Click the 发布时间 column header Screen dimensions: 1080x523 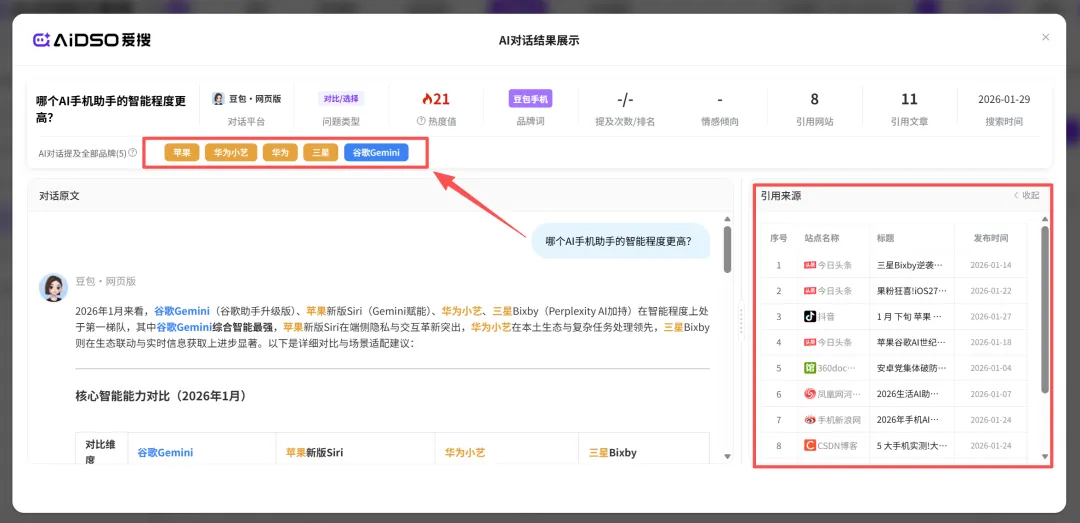(x=990, y=238)
